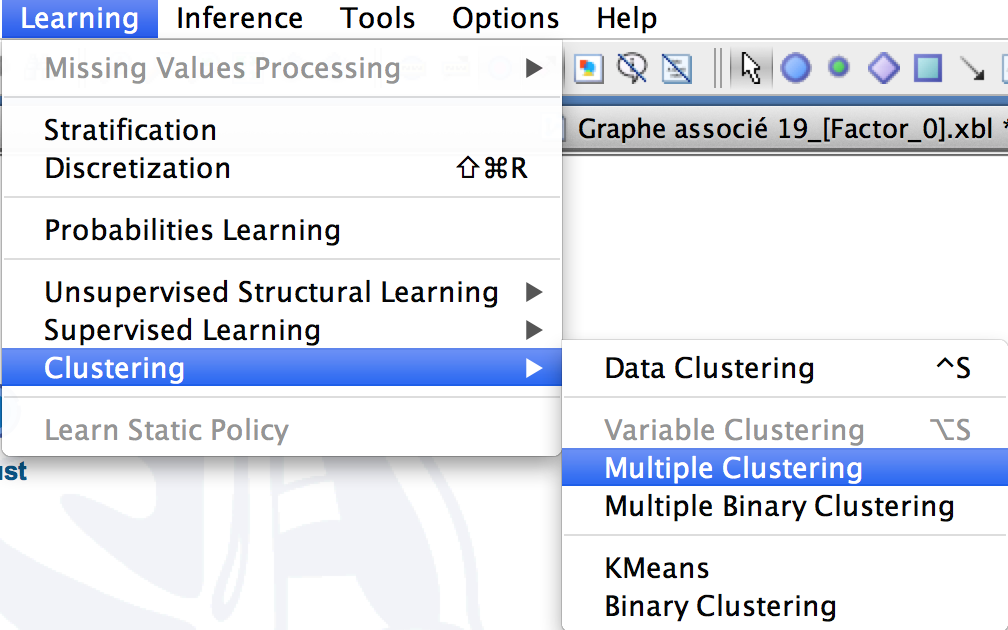Screen dimensions: 1008x630
Task: Switch to Graphe associé 19_[Factor_0].xbl tab
Action: pyautogui.click(x=785, y=129)
